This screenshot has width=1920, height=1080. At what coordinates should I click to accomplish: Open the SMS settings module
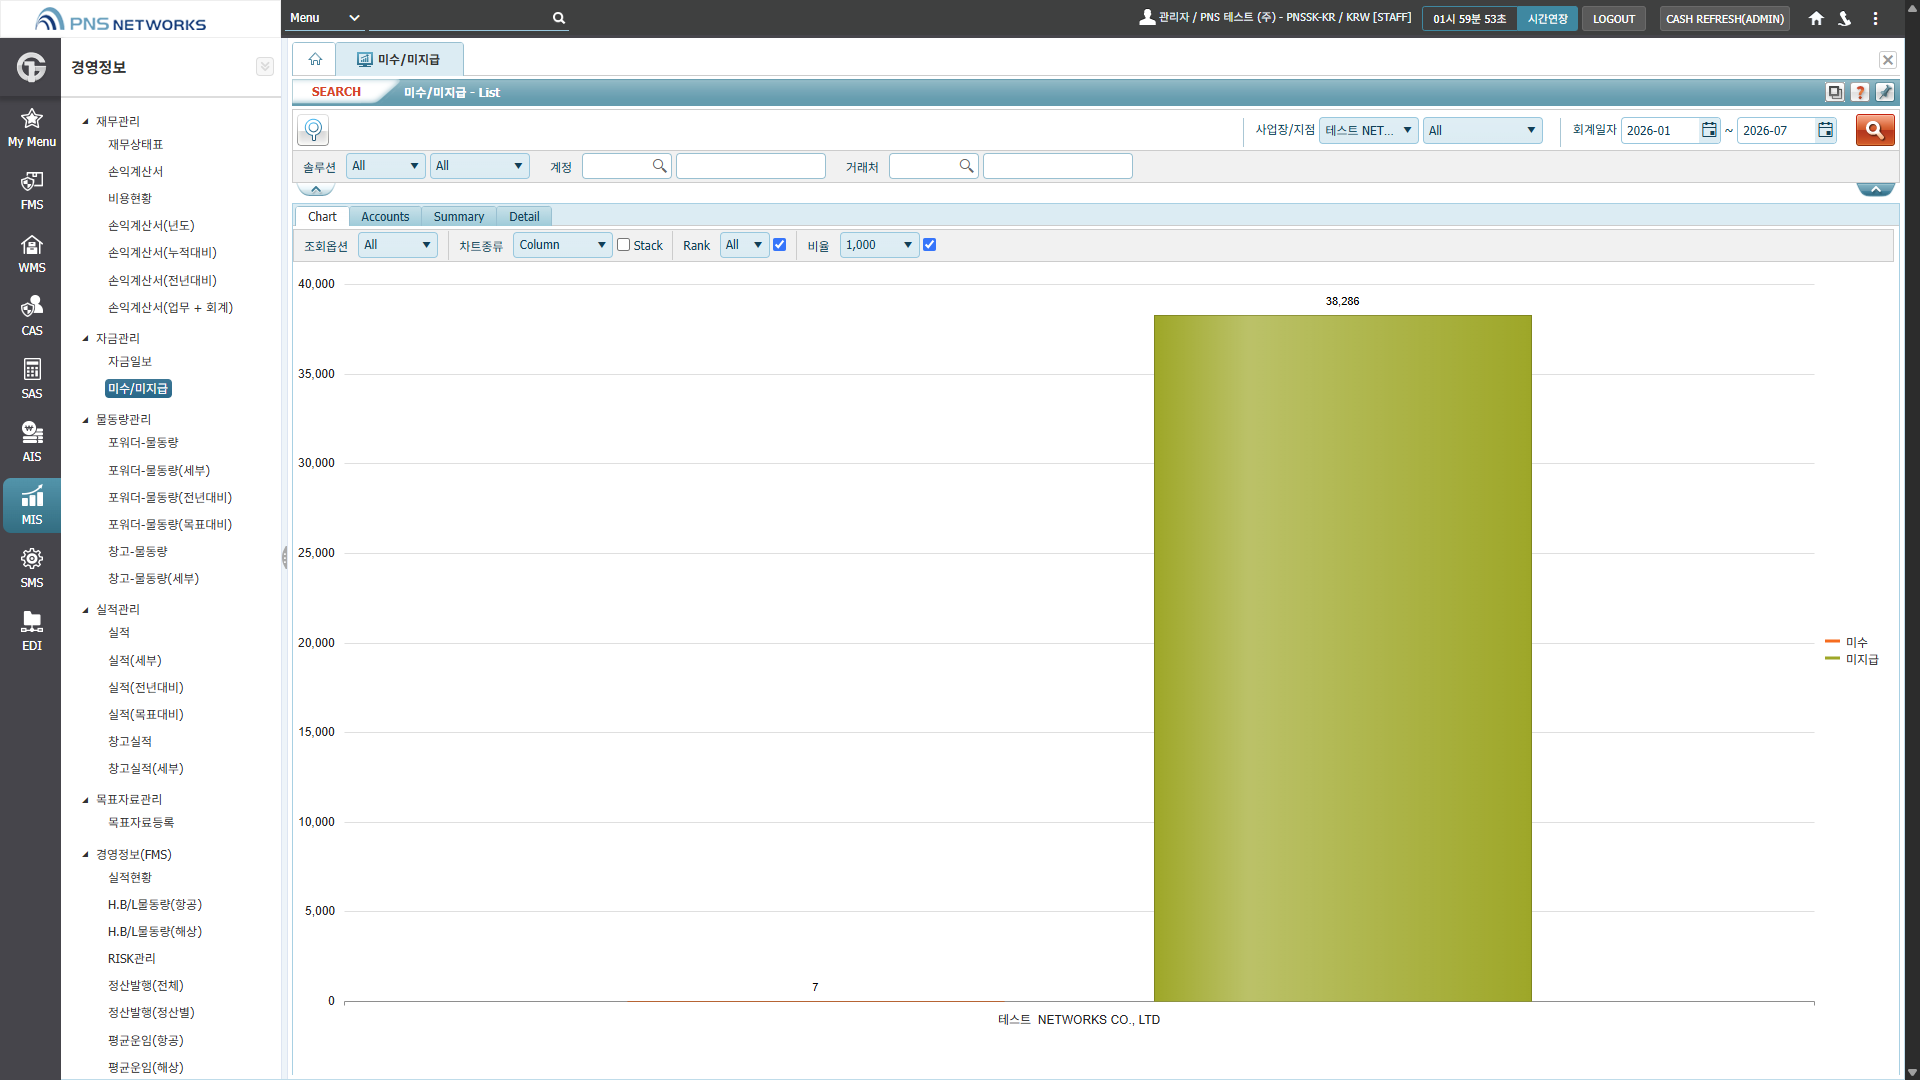31,569
